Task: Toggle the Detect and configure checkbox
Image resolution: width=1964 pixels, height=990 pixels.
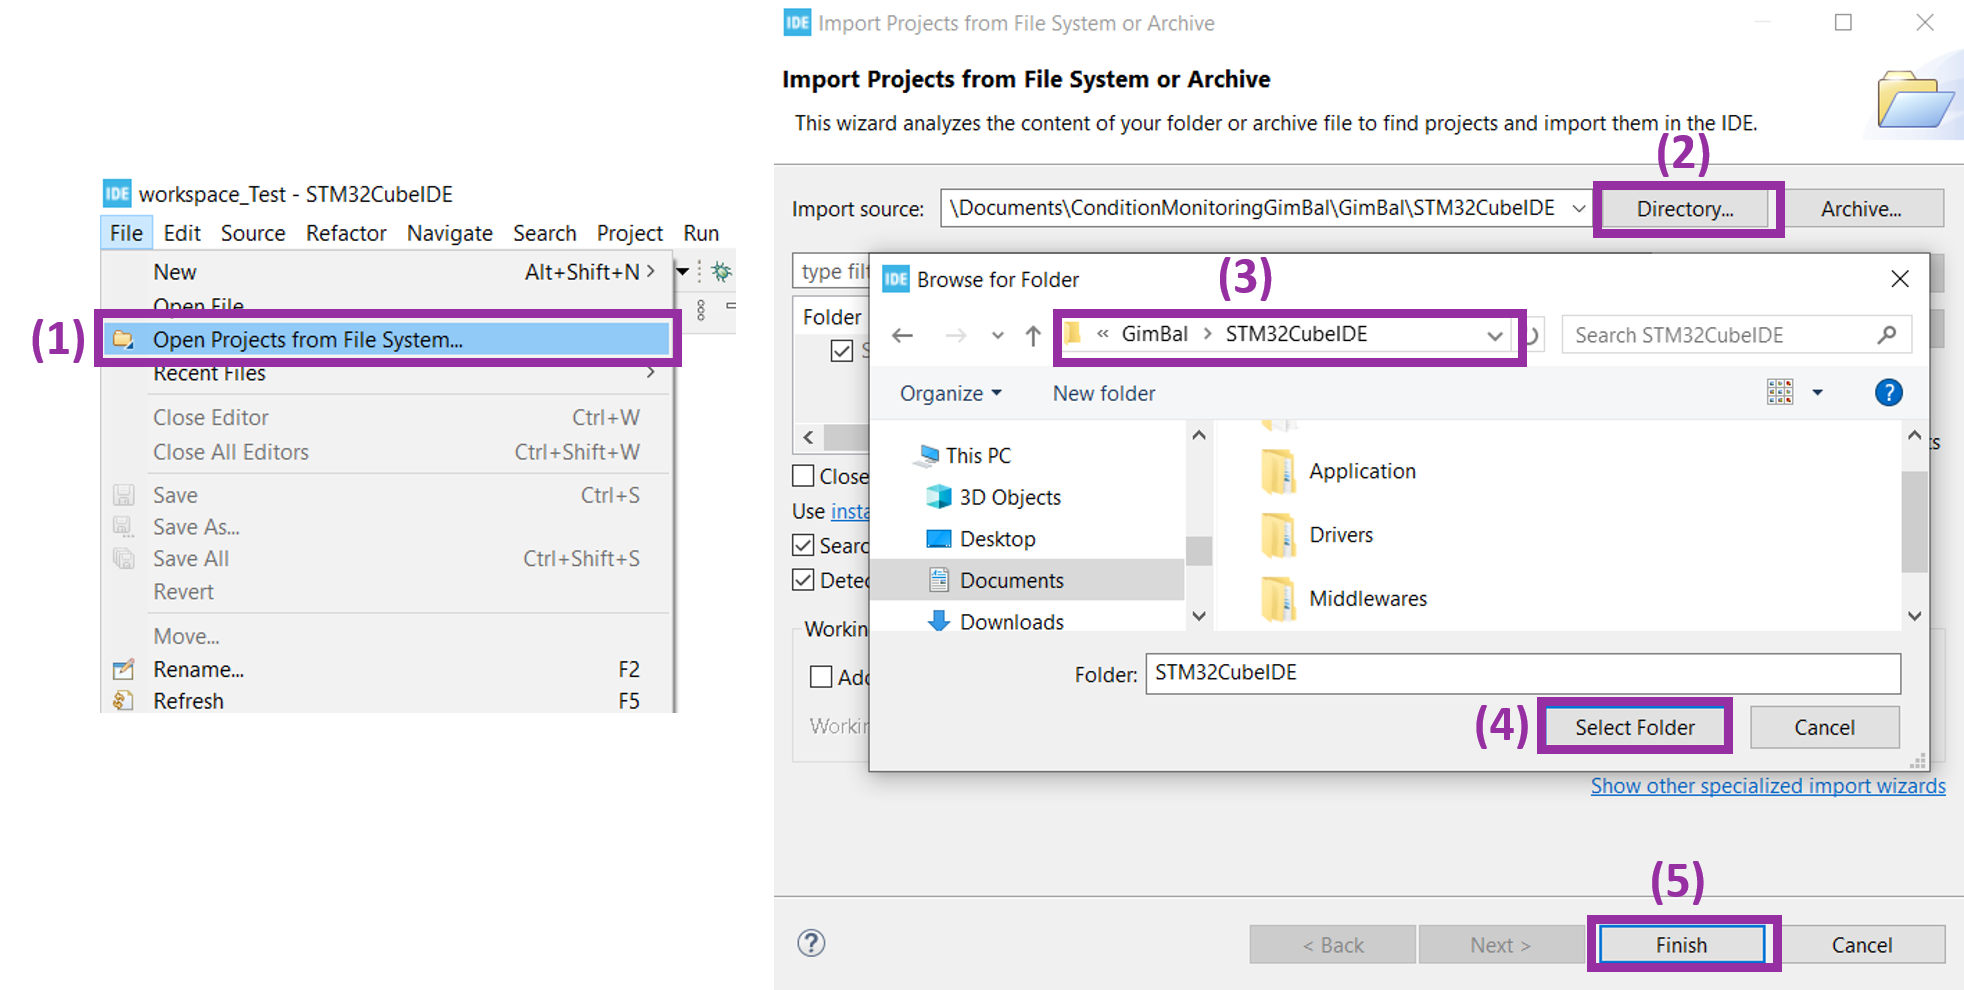Action: point(803,580)
